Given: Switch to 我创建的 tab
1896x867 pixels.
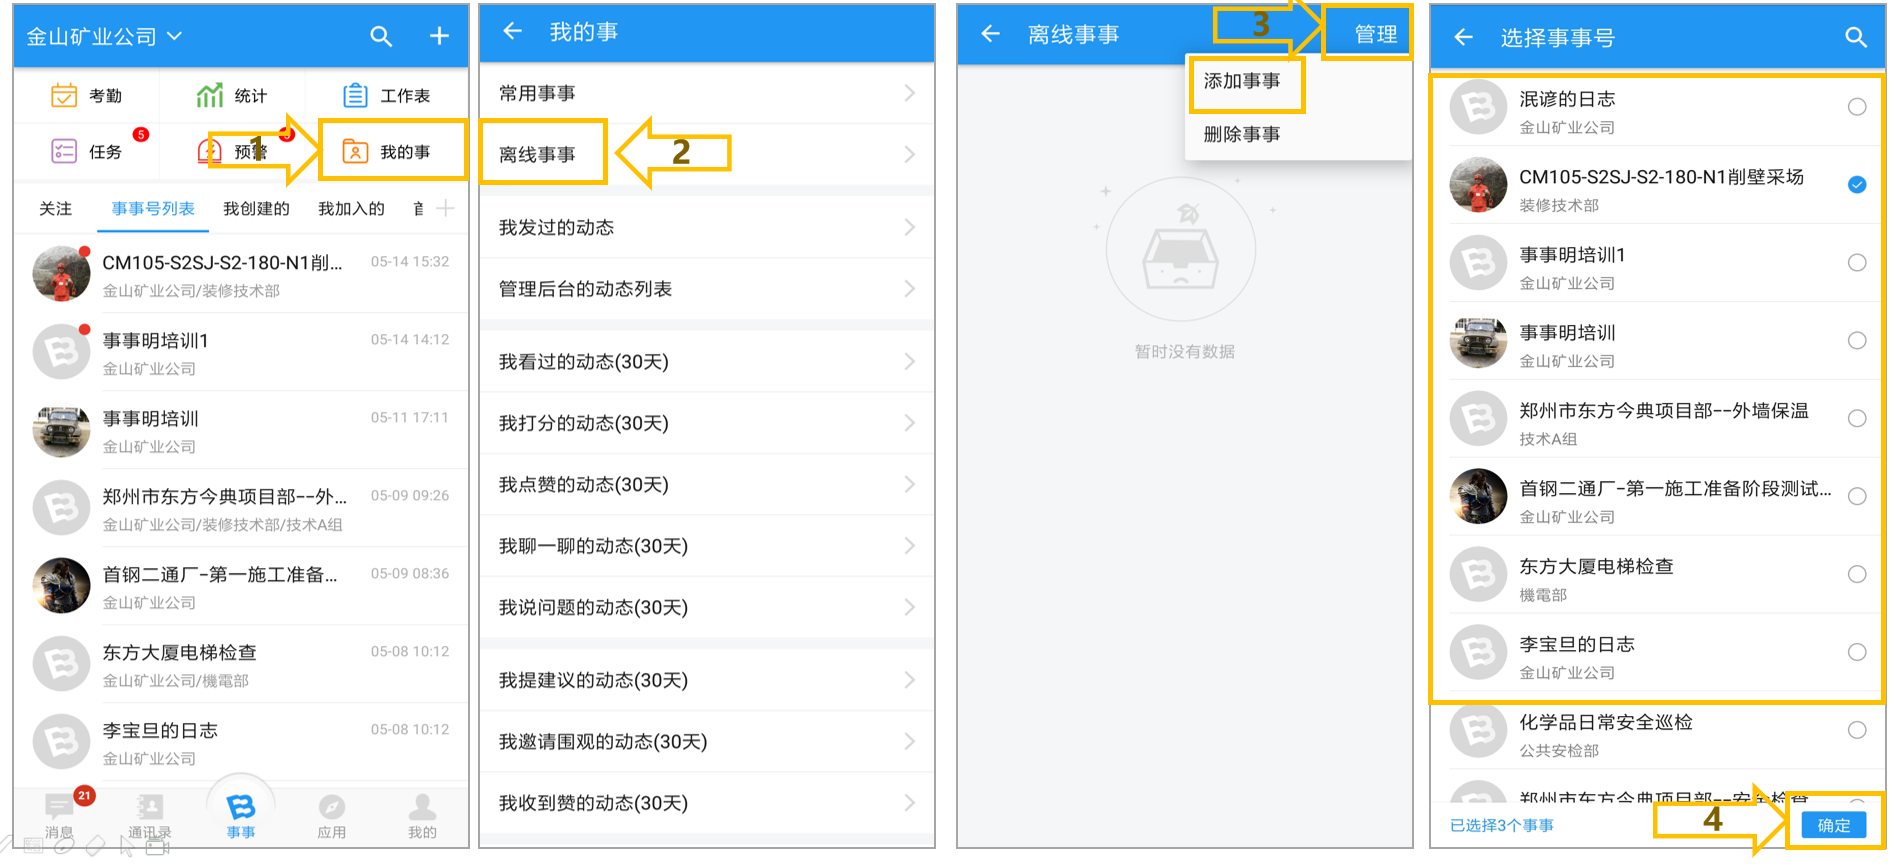Looking at the screenshot, I should coord(256,208).
